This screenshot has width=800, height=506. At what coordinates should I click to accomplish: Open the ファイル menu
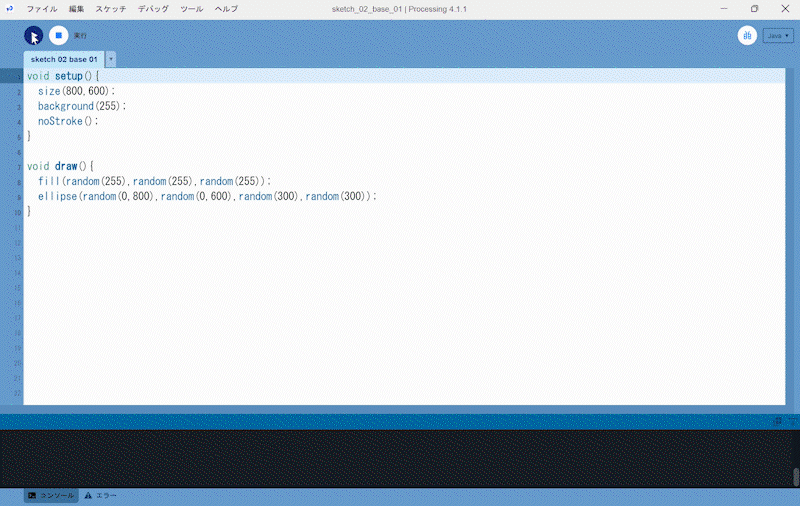(42, 9)
